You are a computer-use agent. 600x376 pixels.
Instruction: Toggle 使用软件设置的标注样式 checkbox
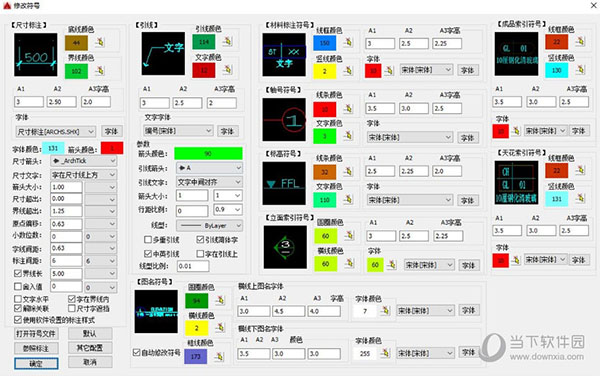pyautogui.click(x=18, y=320)
